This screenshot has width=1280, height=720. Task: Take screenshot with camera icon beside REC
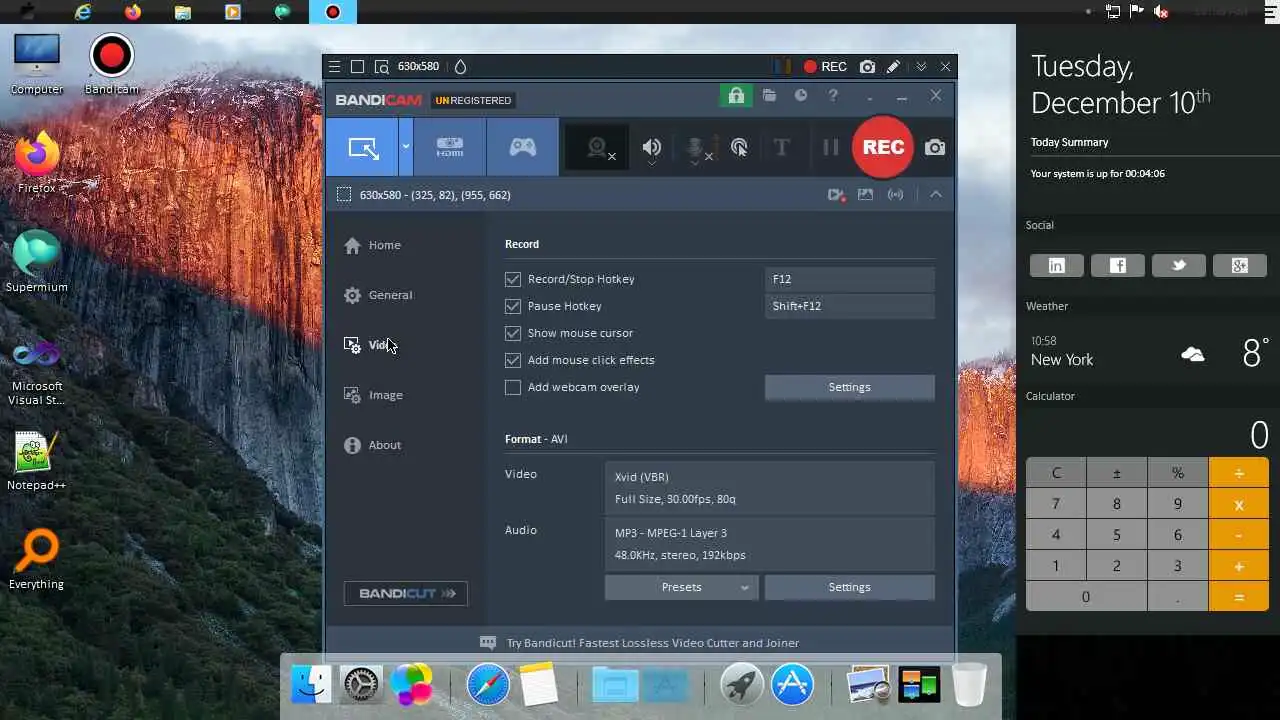click(935, 148)
